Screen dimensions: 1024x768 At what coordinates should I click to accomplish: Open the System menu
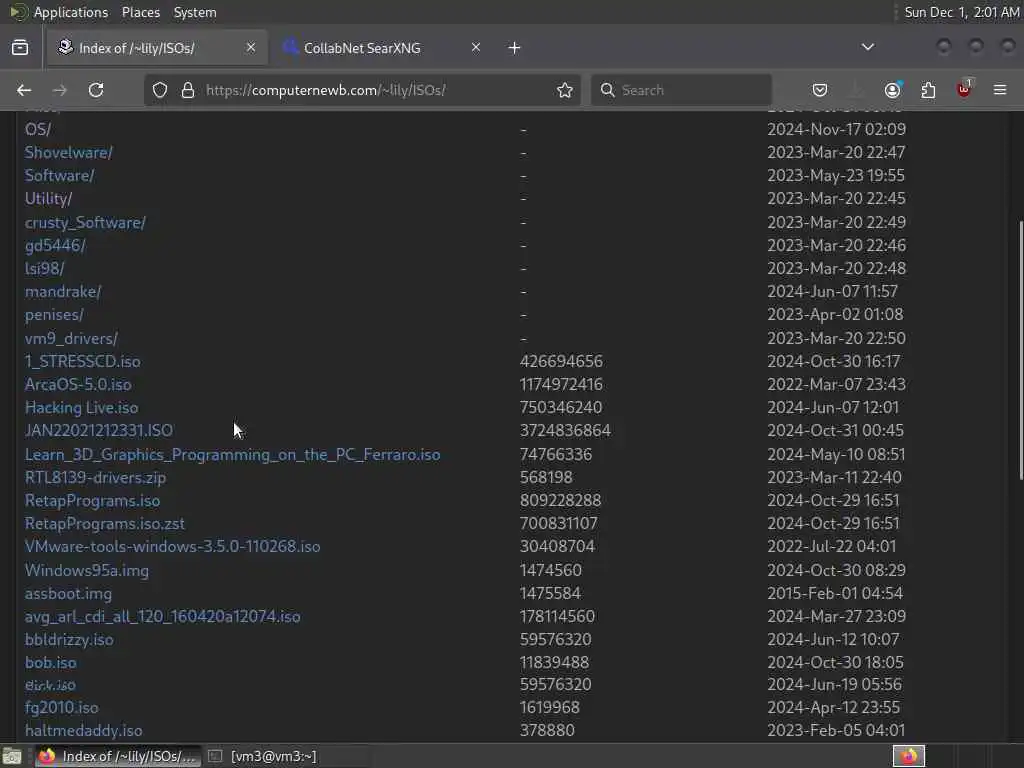pos(195,12)
